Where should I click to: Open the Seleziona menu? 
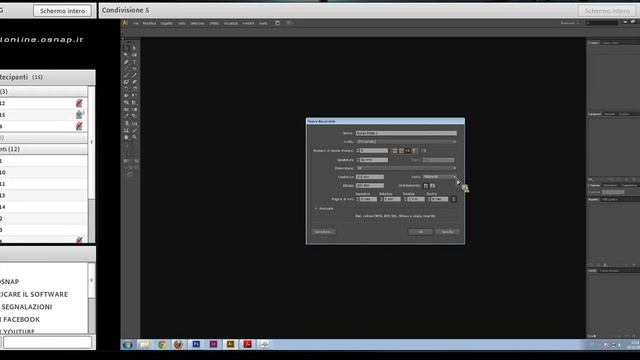pyautogui.click(x=197, y=23)
